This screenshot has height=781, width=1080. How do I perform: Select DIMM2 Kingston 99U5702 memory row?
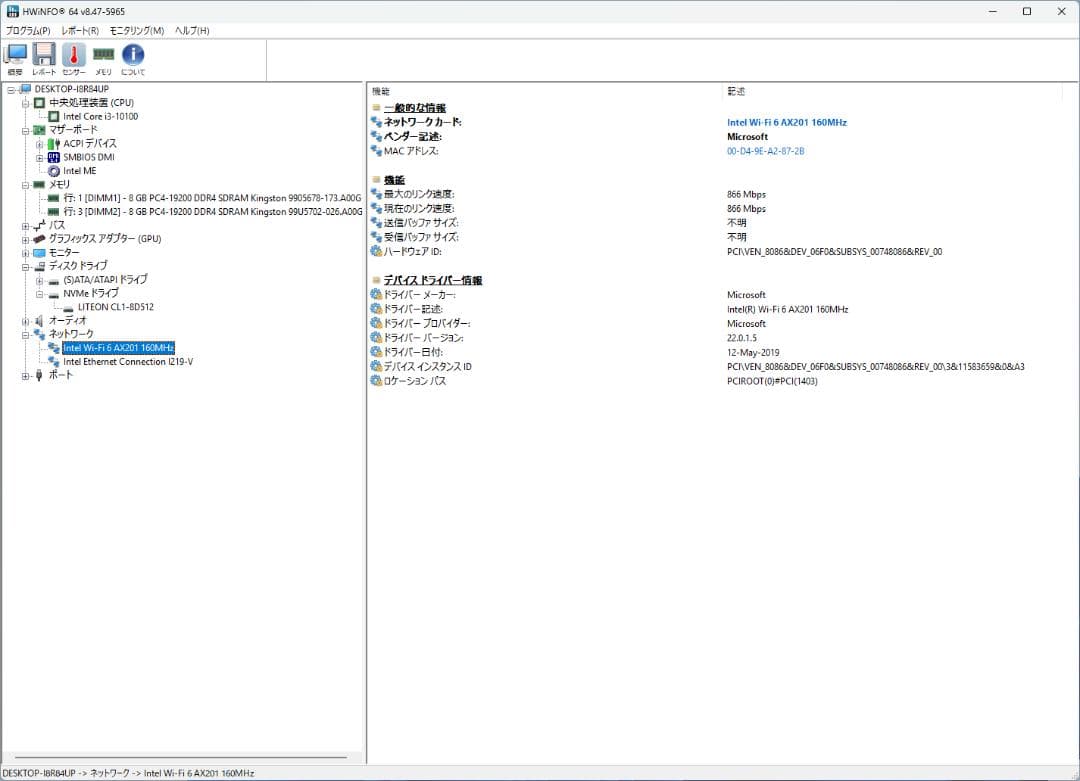point(213,212)
